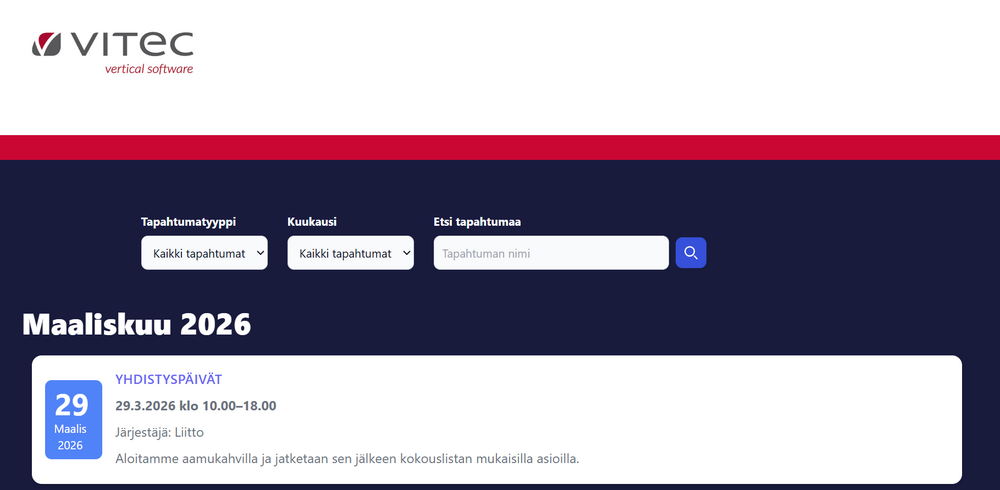Screen dimensions: 1000x490
Task: Click the Vitec checkmark logo icon
Action: (x=47, y=44)
